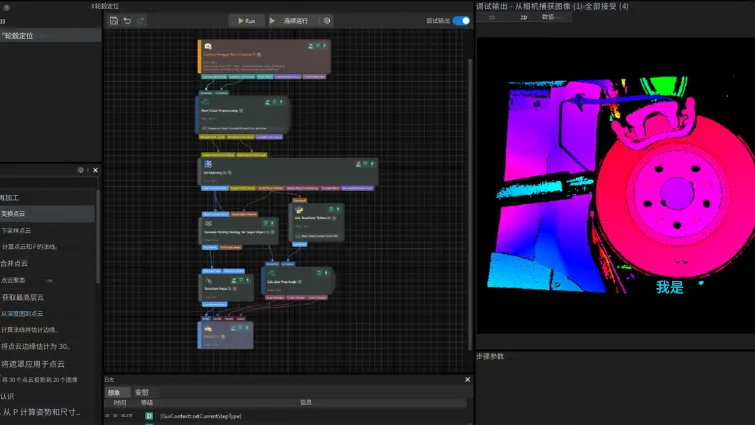Click the 步骤参数 panel header

[490, 357]
